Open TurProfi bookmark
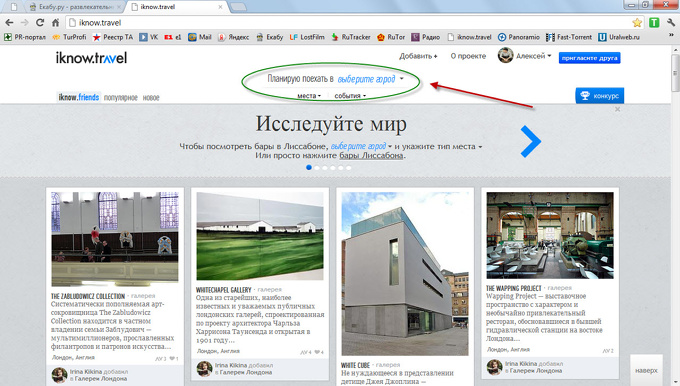Screen dimensions: 680x386 69,37
